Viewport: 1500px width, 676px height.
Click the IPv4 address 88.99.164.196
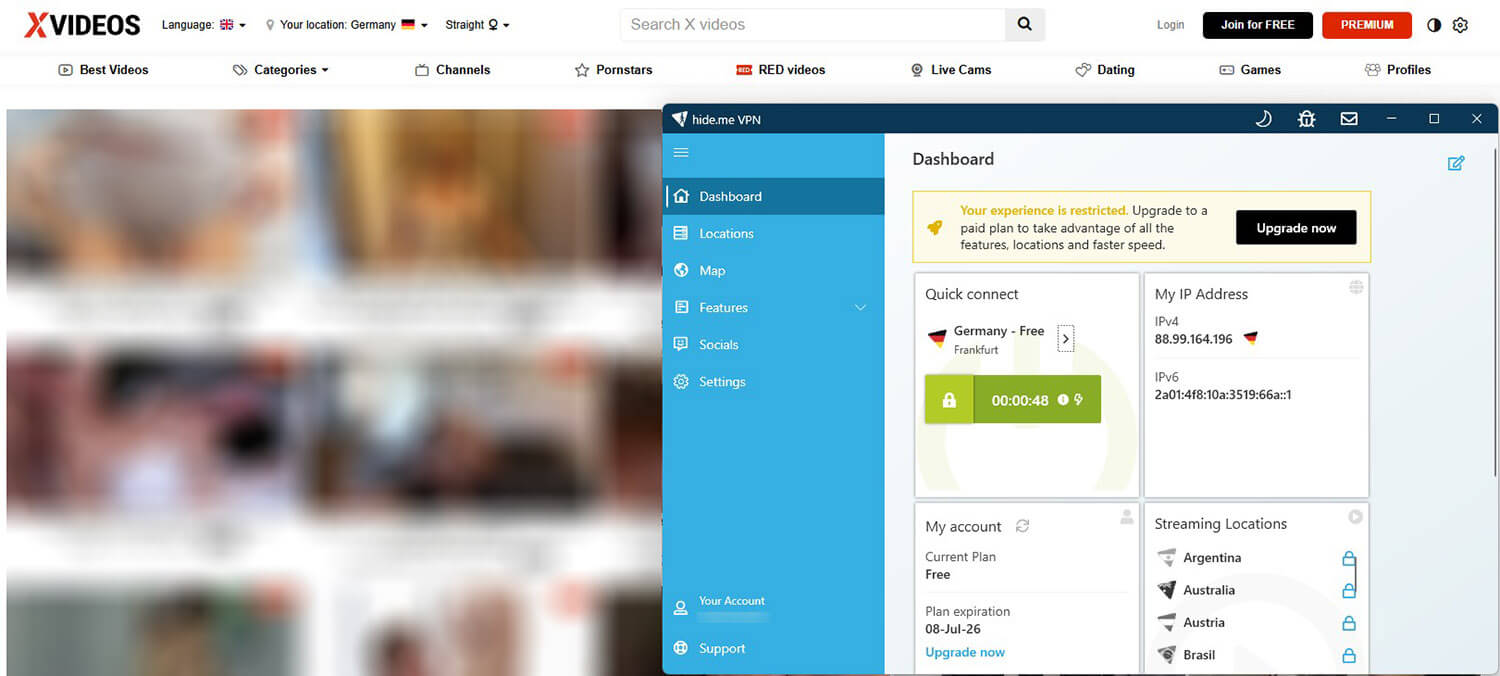click(x=1193, y=339)
